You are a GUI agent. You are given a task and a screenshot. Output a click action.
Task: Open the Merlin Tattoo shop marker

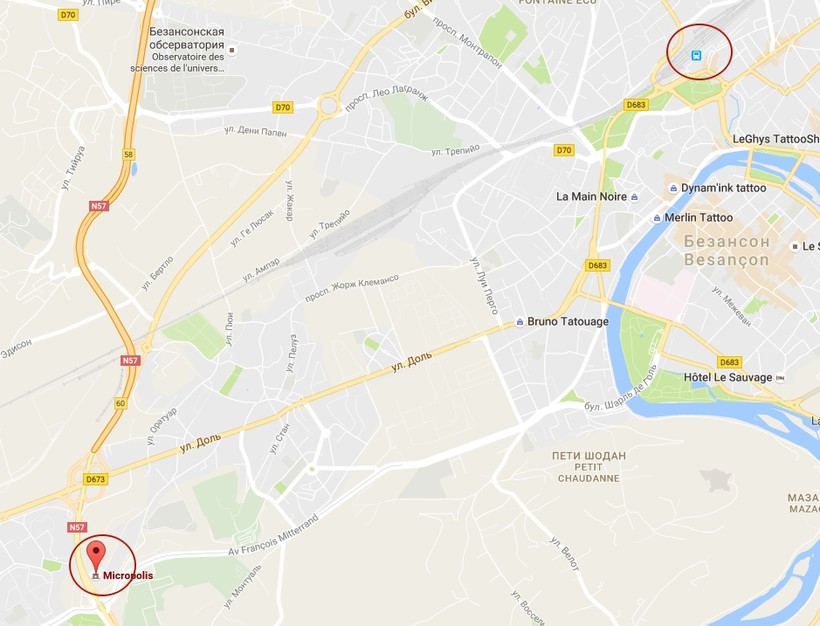pos(657,218)
